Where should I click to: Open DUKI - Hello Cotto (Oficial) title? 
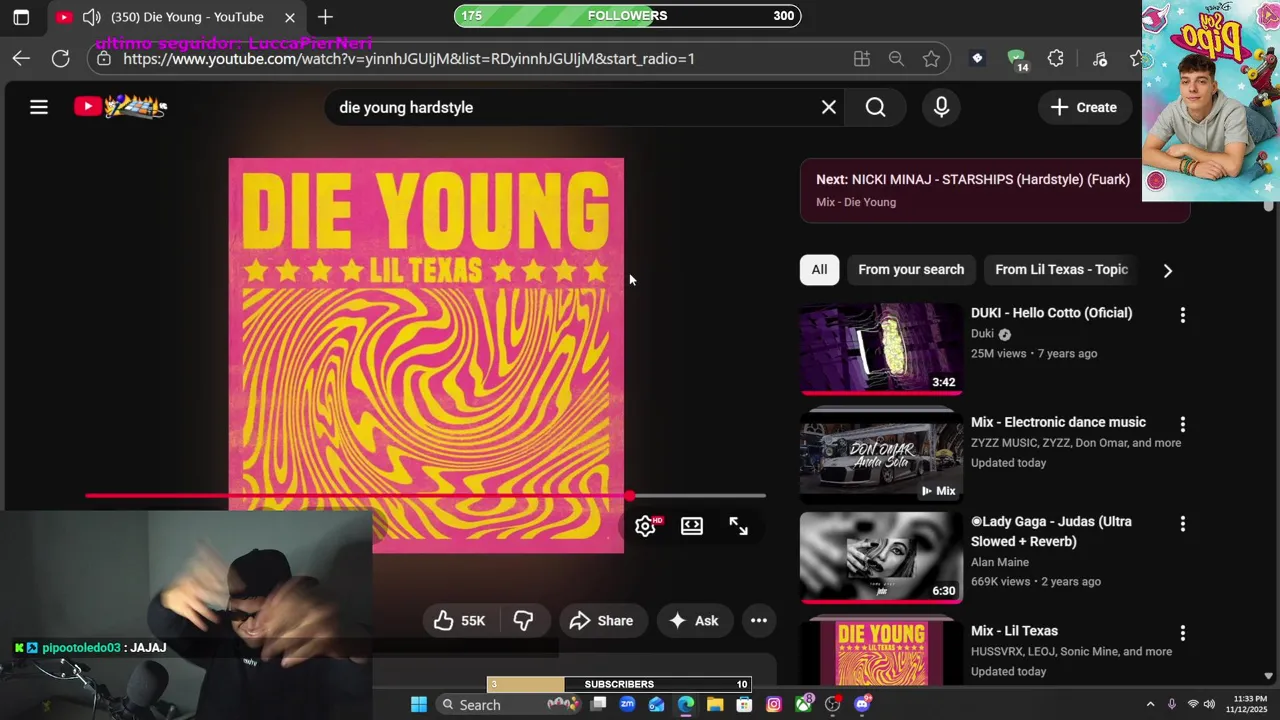point(1052,313)
